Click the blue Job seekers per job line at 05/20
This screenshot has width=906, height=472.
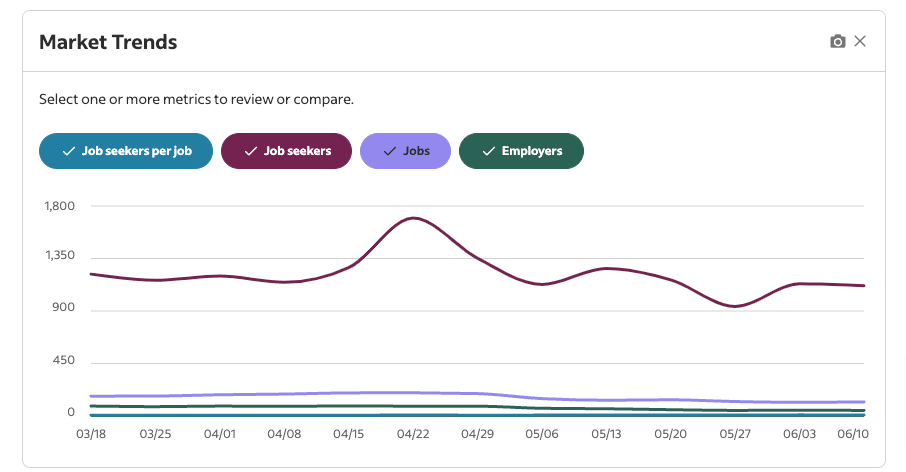[x=670, y=415]
